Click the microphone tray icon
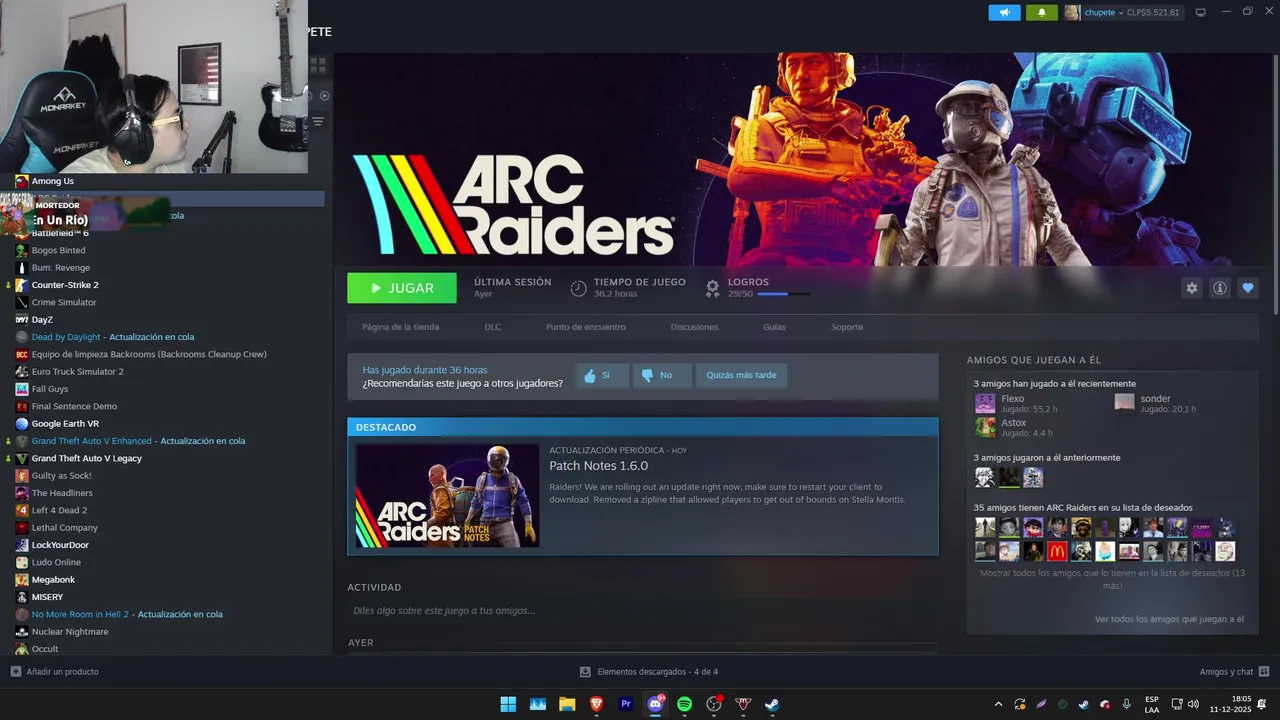 point(1126,704)
